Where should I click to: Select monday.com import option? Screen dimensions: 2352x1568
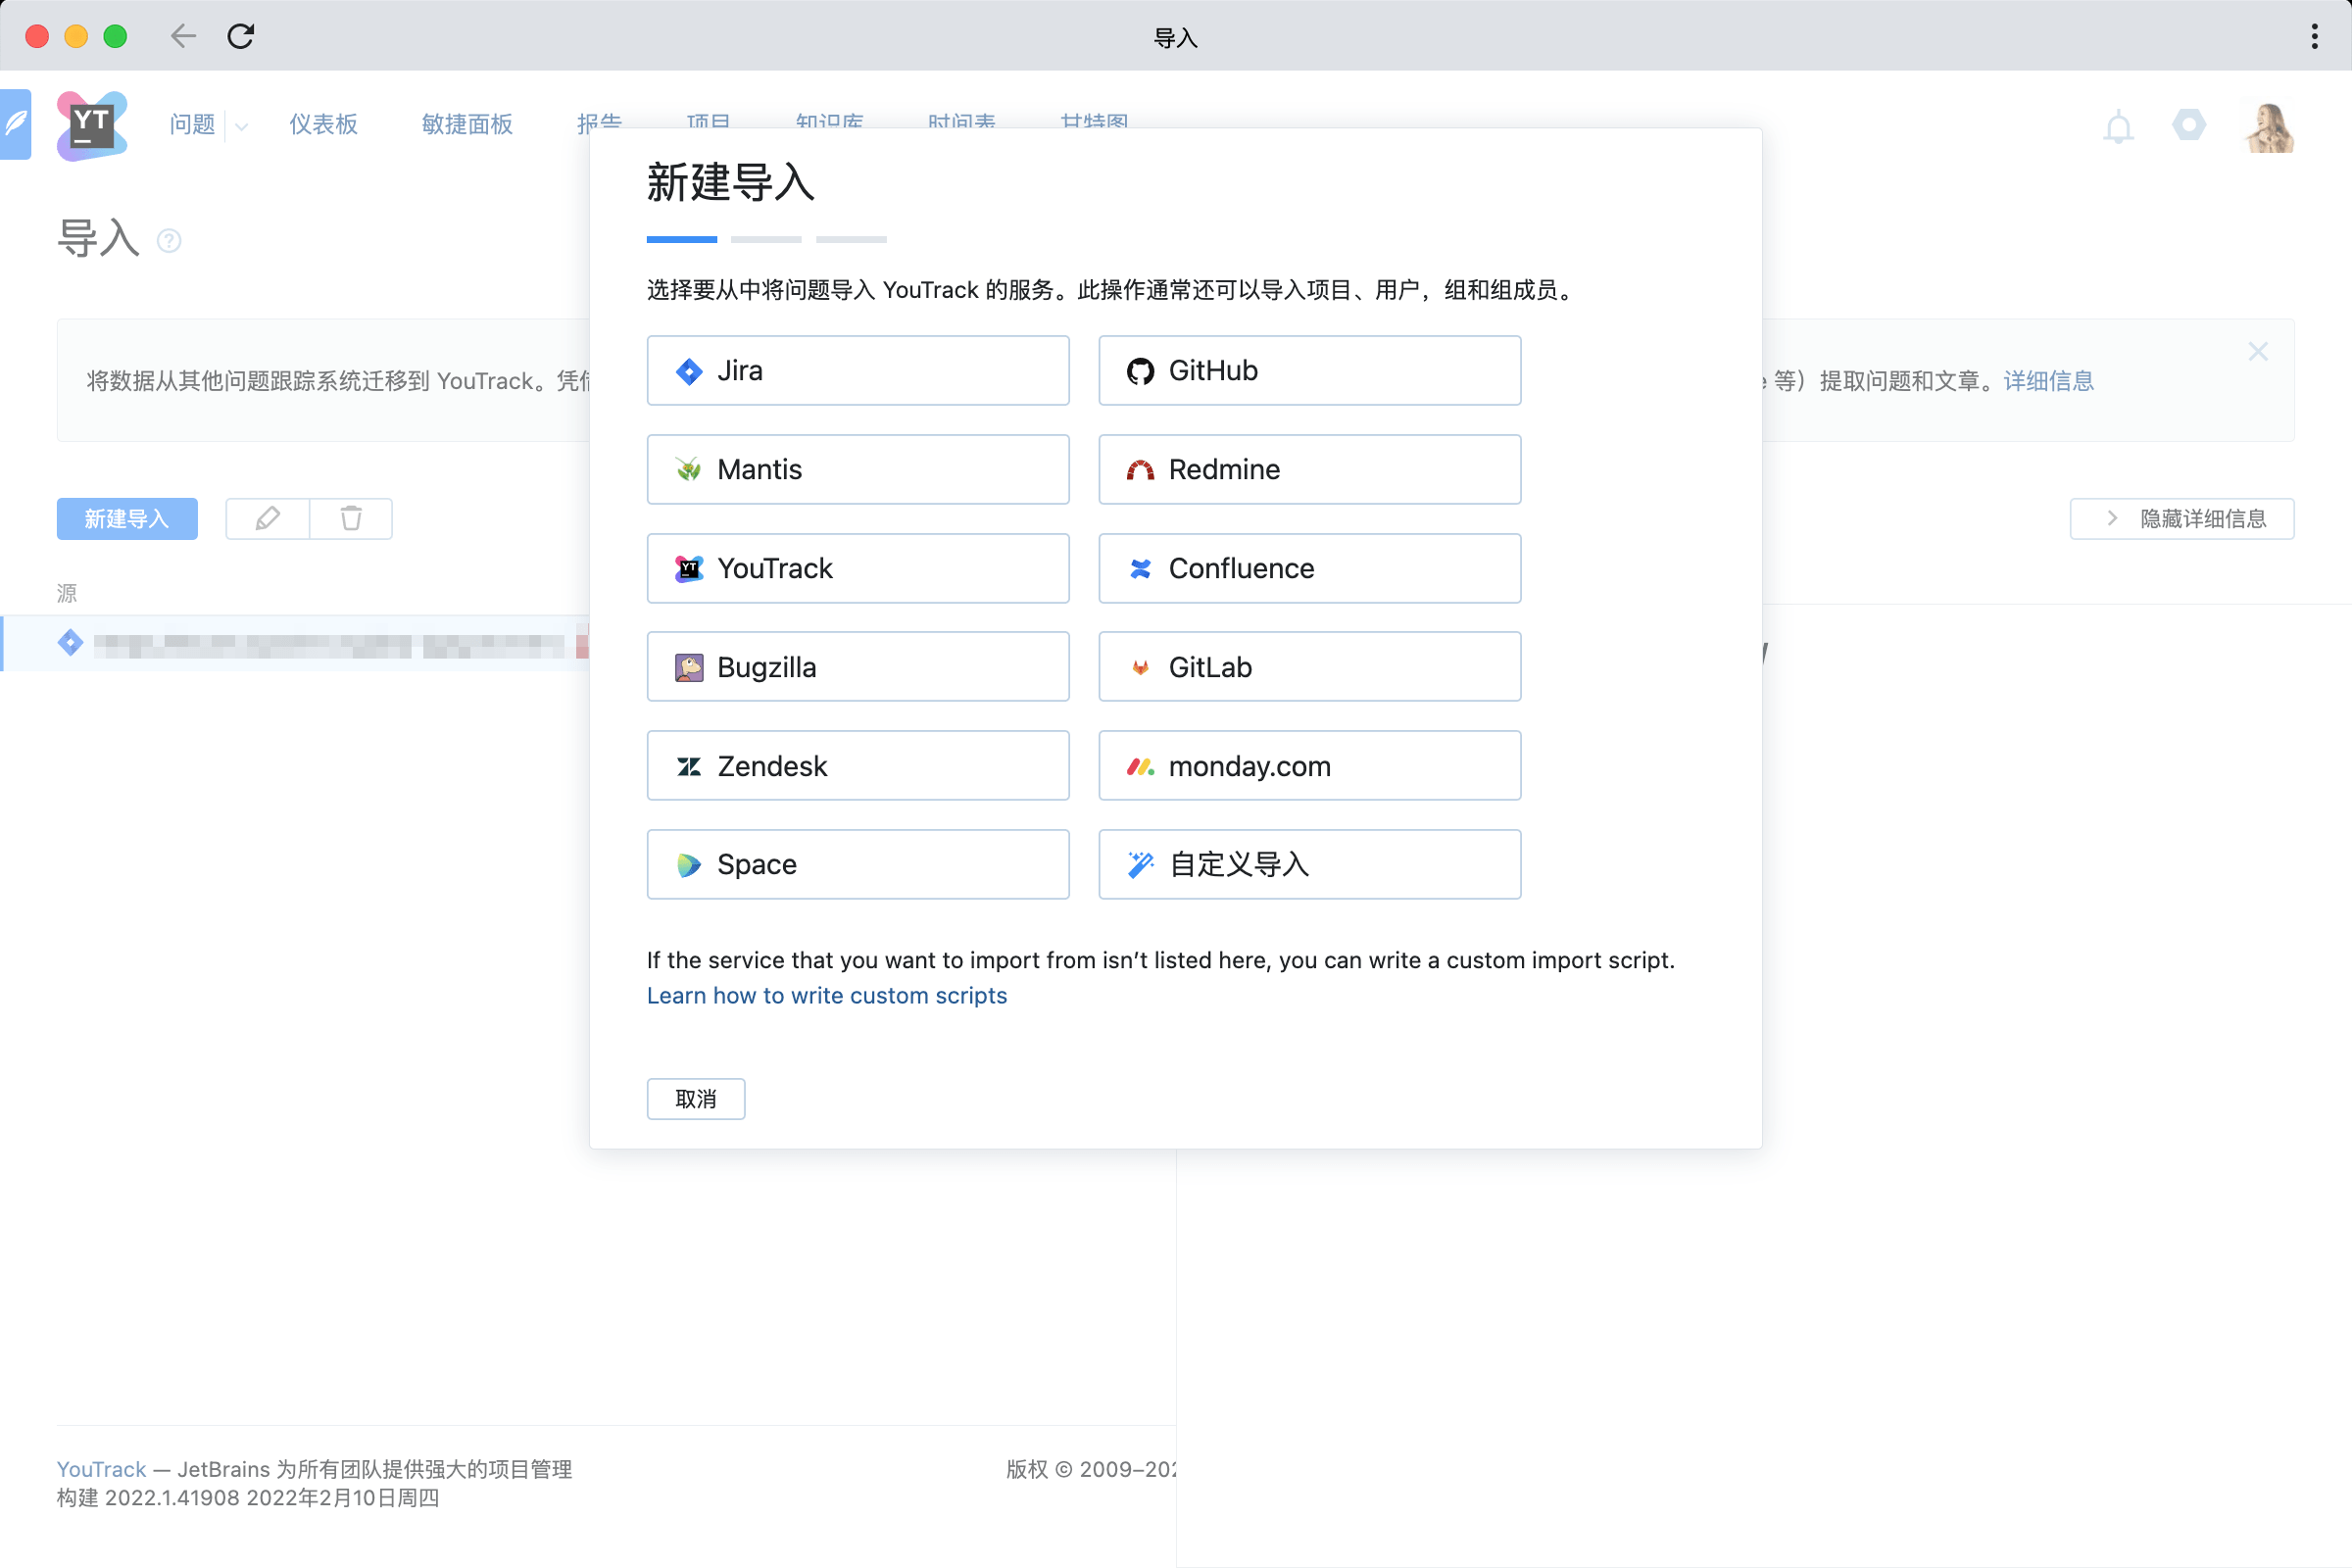point(1309,766)
